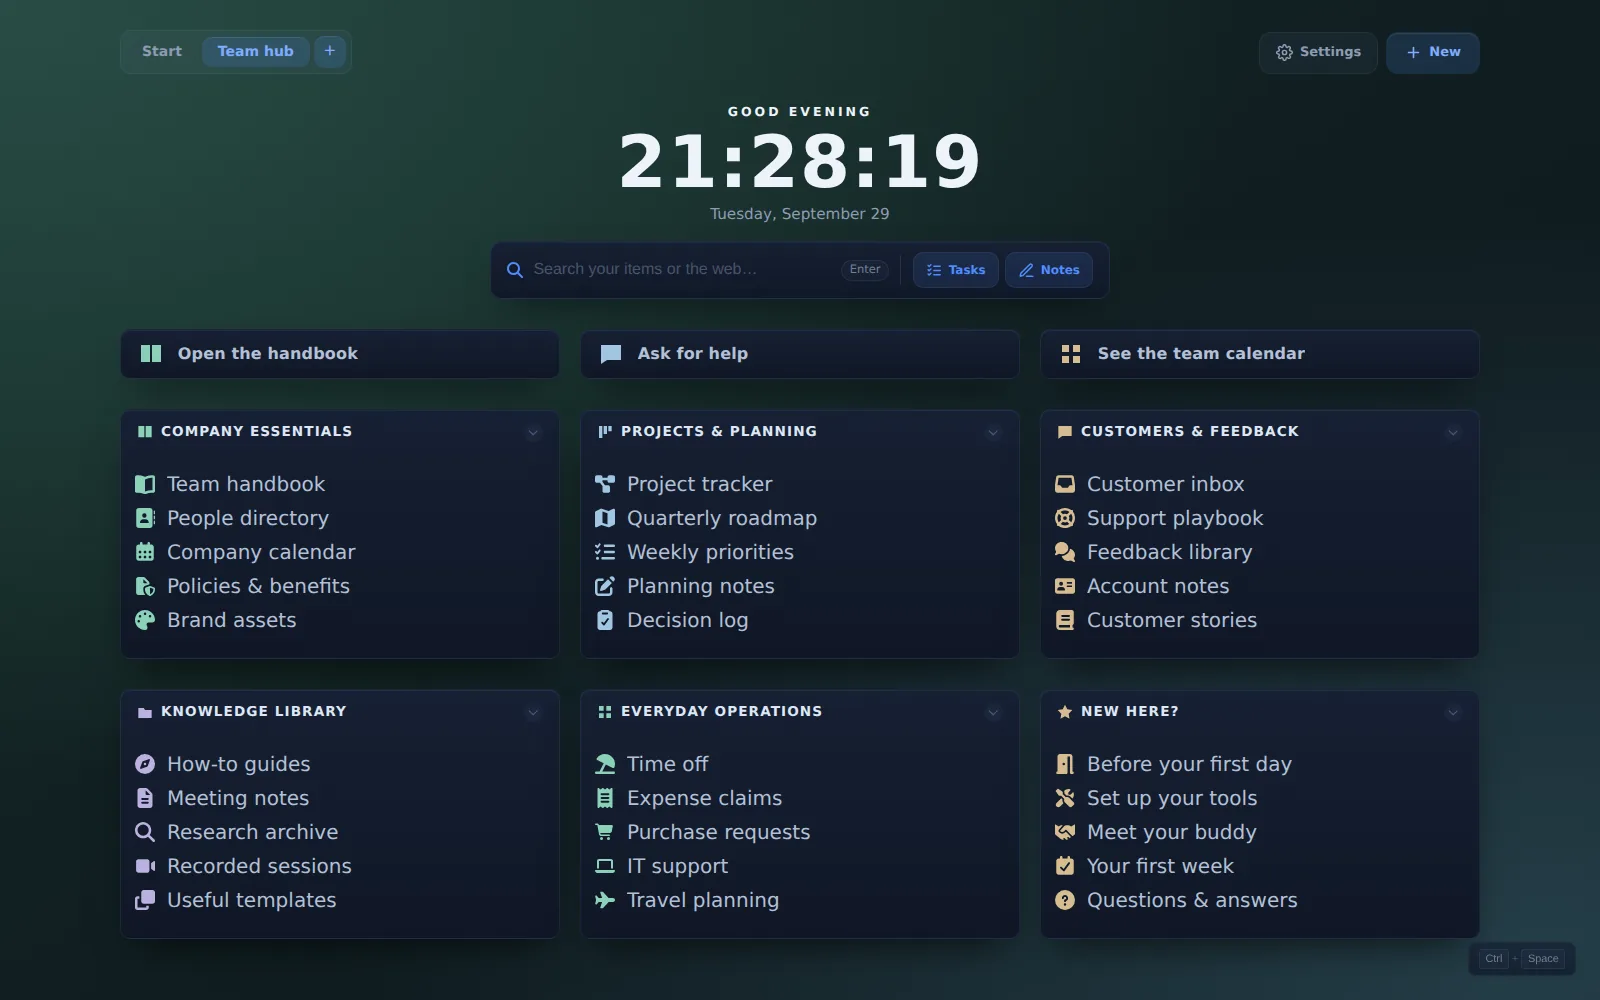Click the Quarterly roadmap map icon
The image size is (1600, 1000).
[x=605, y=518]
